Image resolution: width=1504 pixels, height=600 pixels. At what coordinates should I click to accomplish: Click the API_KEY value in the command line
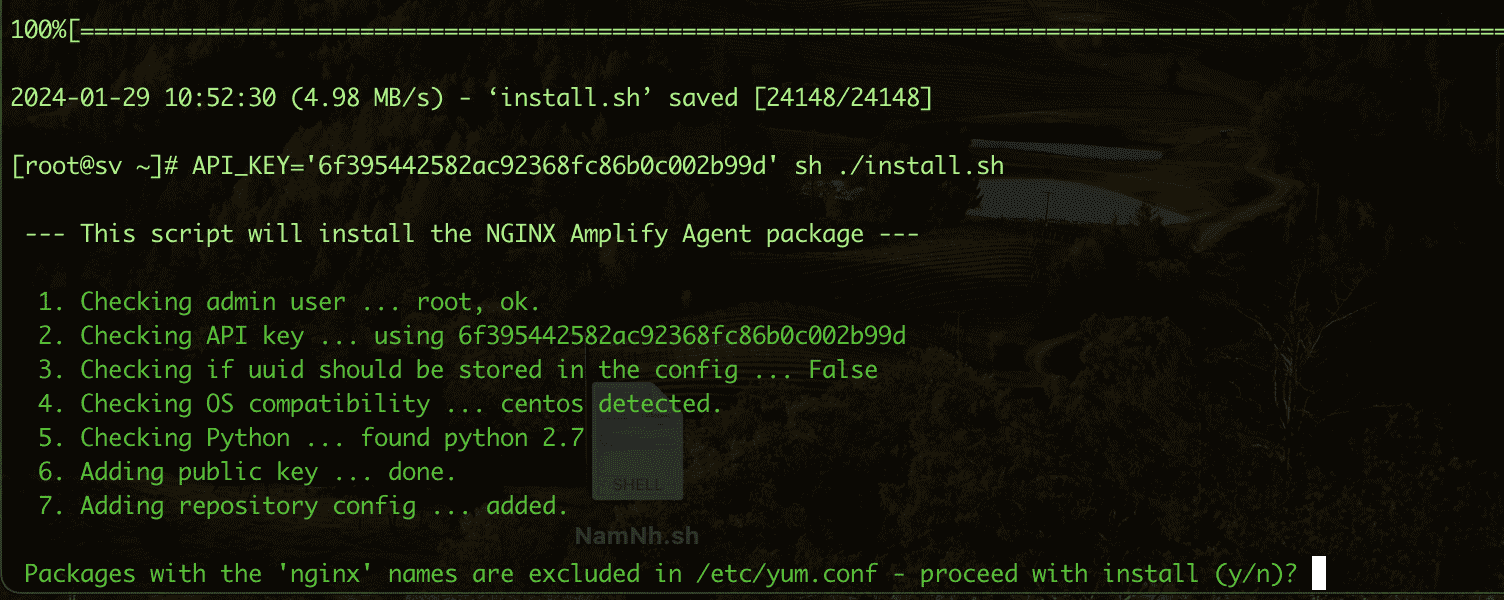(547, 166)
